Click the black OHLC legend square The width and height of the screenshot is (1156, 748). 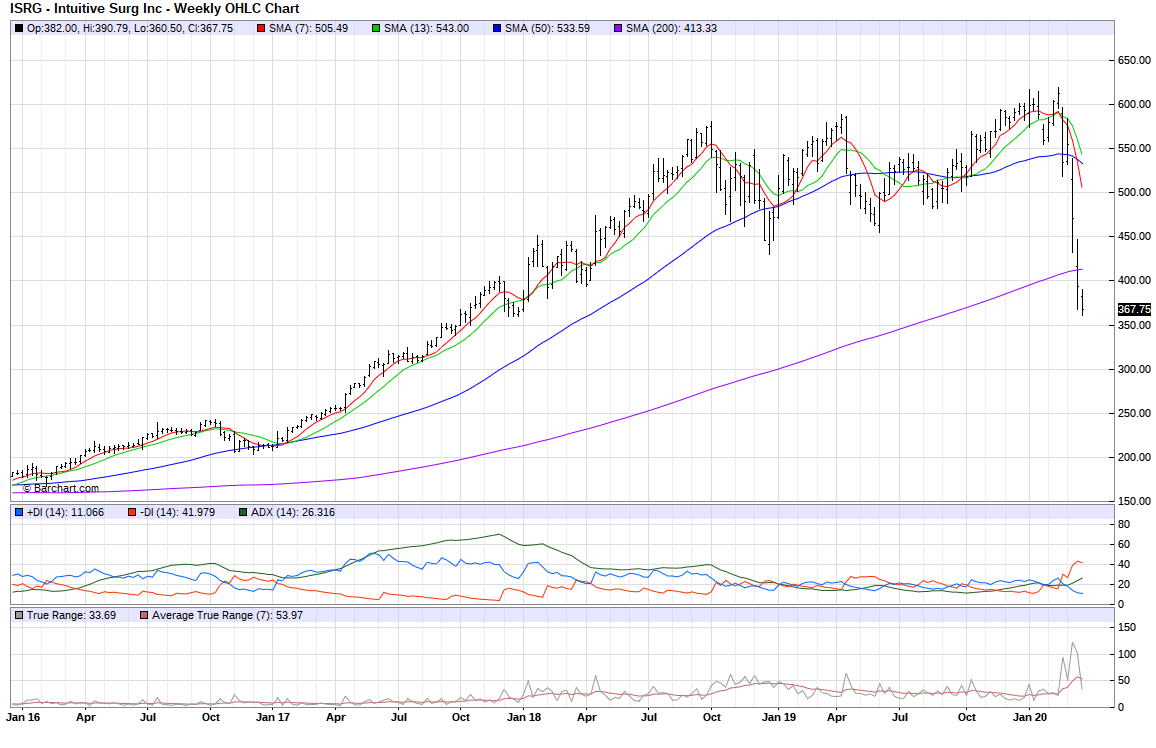[x=19, y=28]
